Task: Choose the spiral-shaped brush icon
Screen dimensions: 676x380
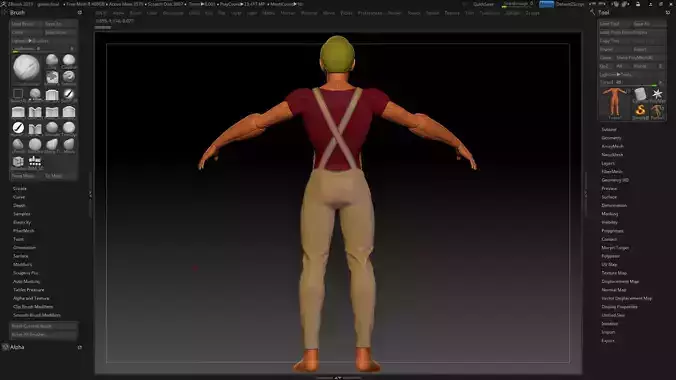Action: pos(69,77)
